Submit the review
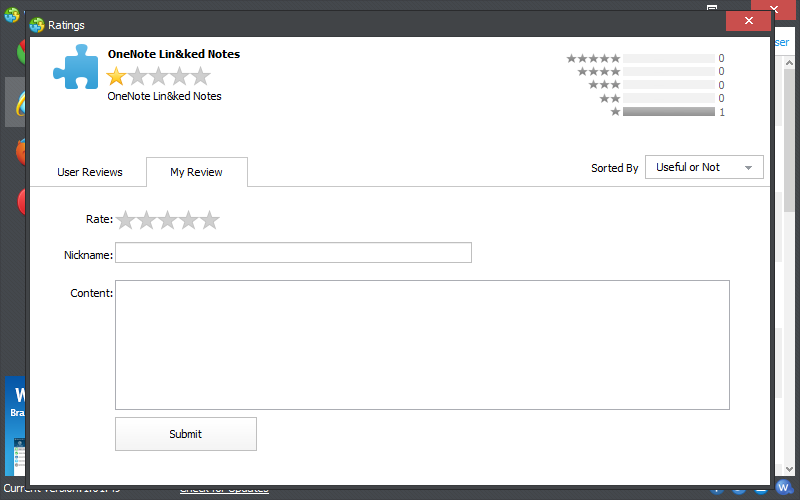The width and height of the screenshot is (800, 500). (186, 434)
